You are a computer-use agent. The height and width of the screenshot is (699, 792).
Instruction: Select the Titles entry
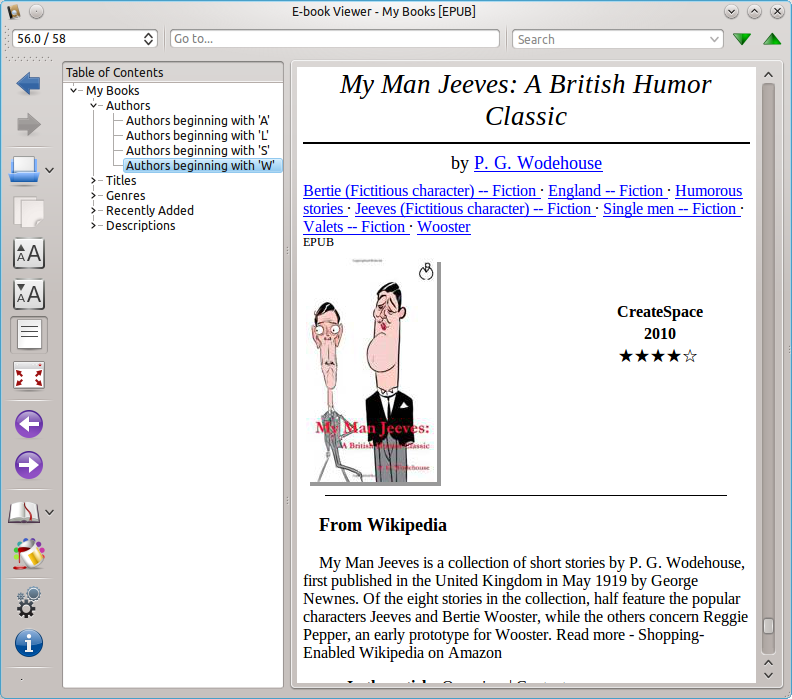121,180
